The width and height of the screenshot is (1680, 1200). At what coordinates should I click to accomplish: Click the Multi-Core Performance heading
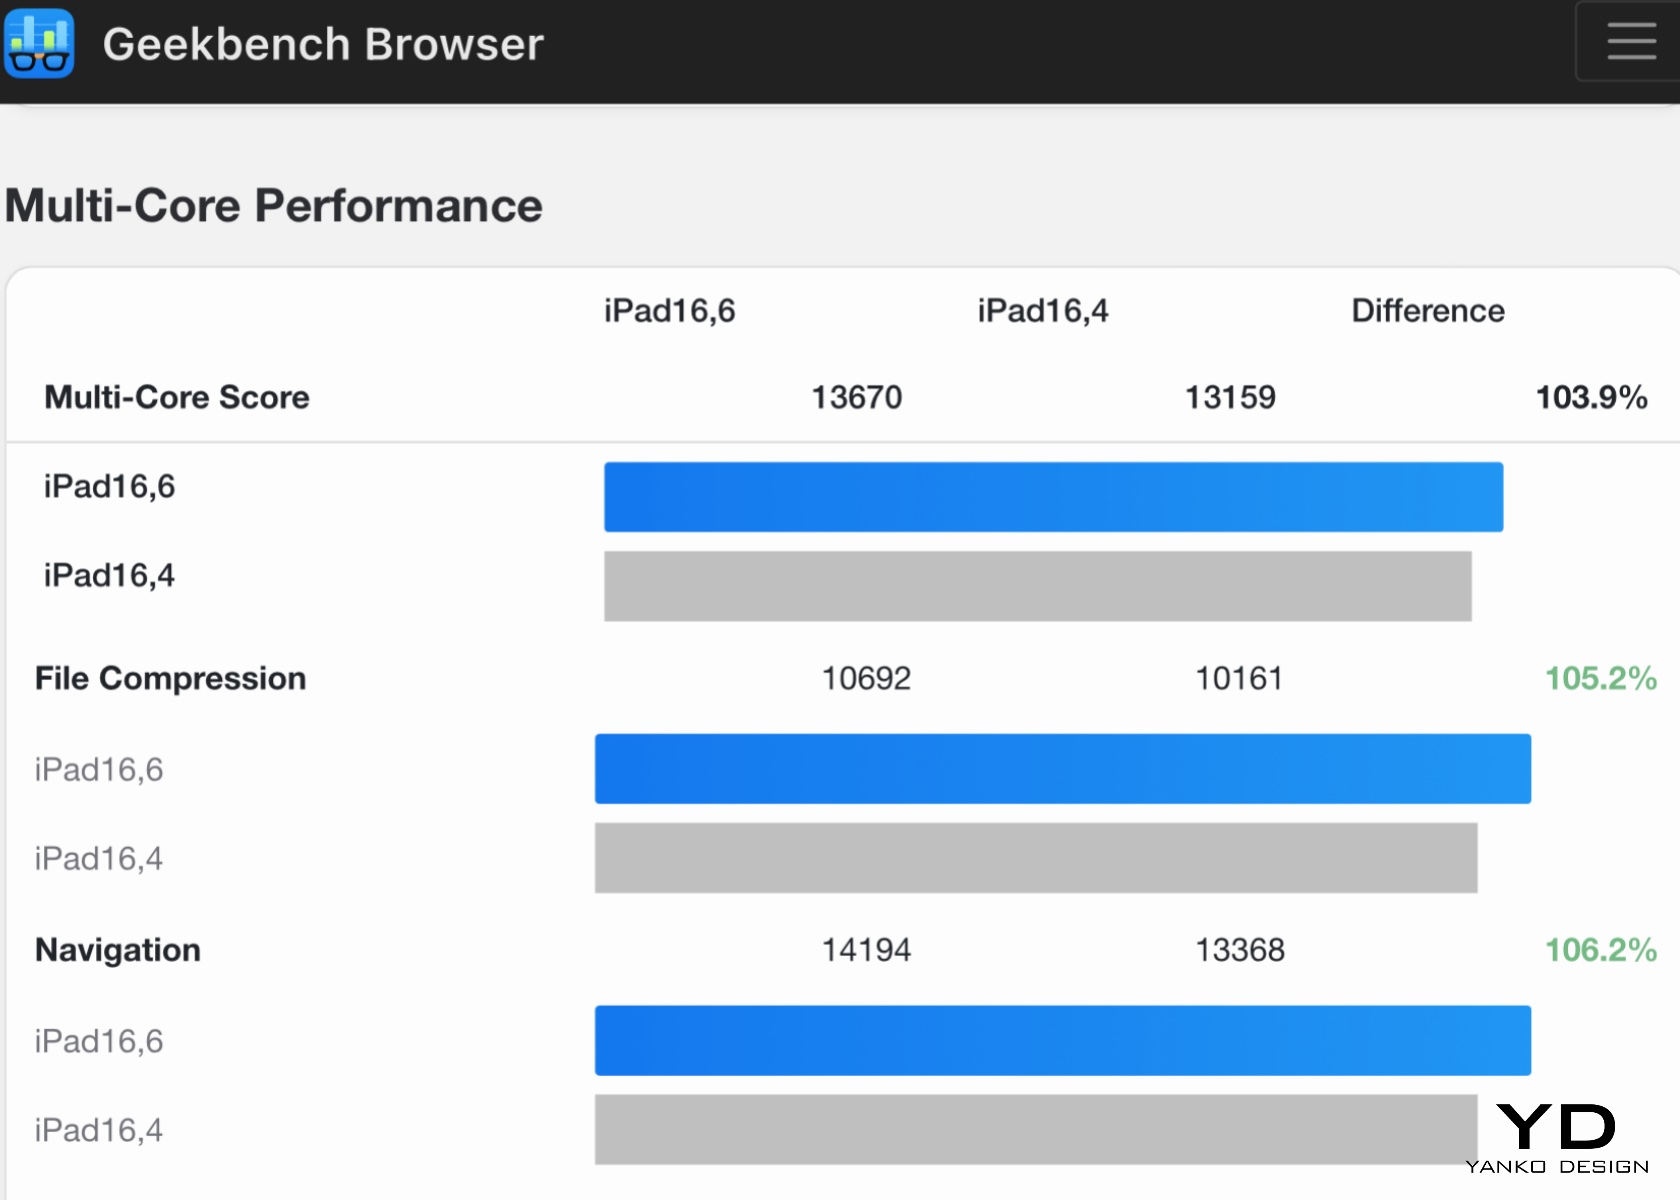pos(274,206)
